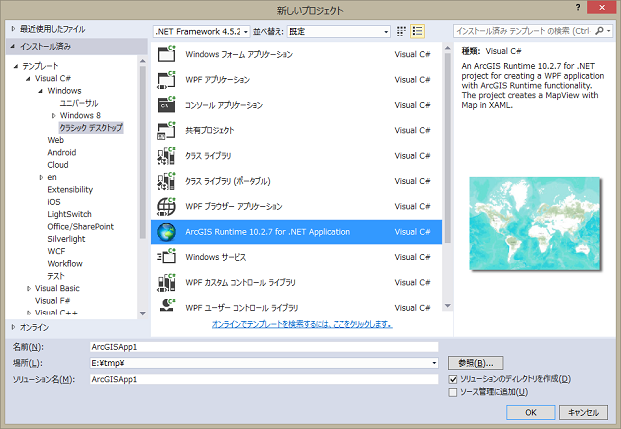Select the Web category

55,140
